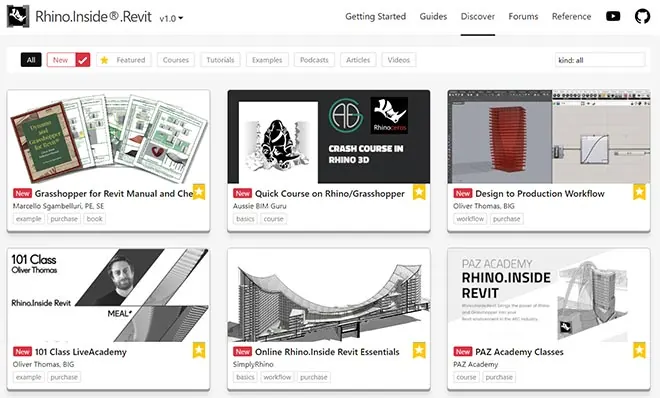
Task: Toggle the Examples filter
Action: pos(267,60)
